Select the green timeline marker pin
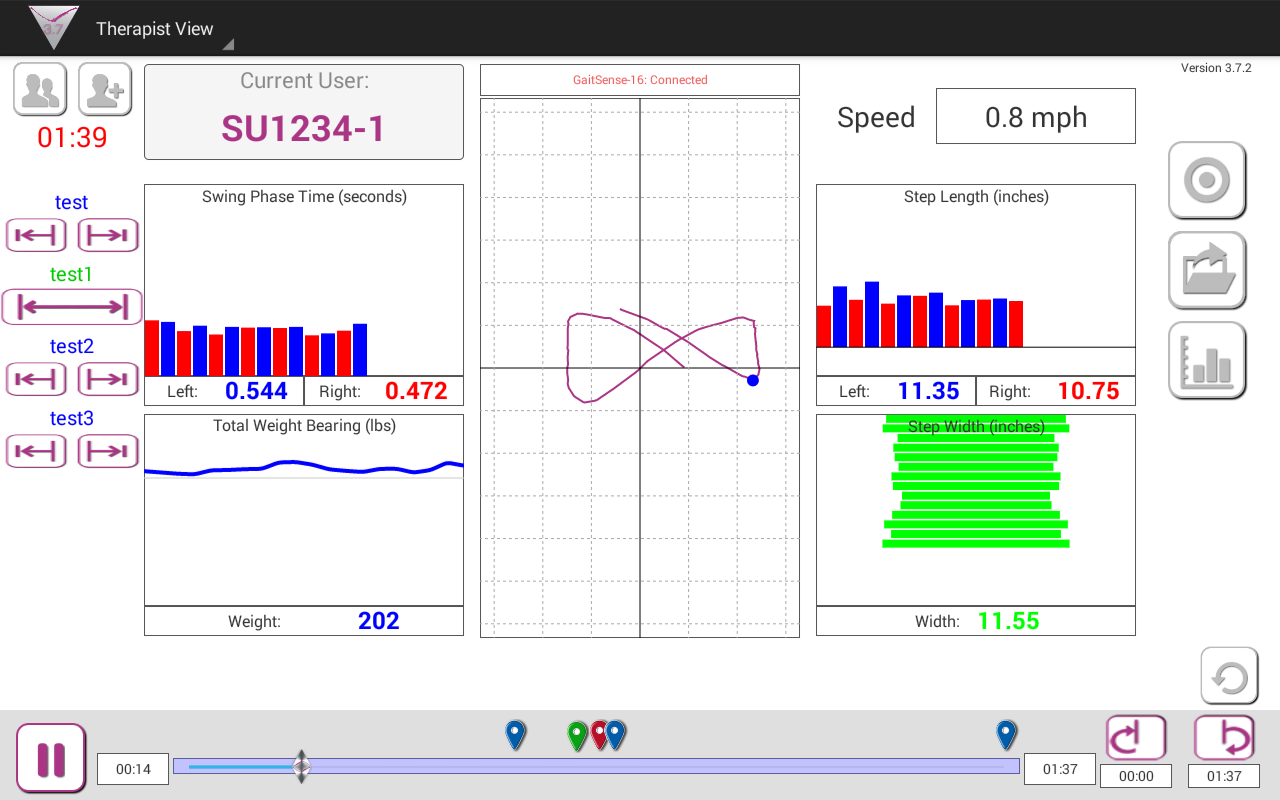 (x=577, y=735)
